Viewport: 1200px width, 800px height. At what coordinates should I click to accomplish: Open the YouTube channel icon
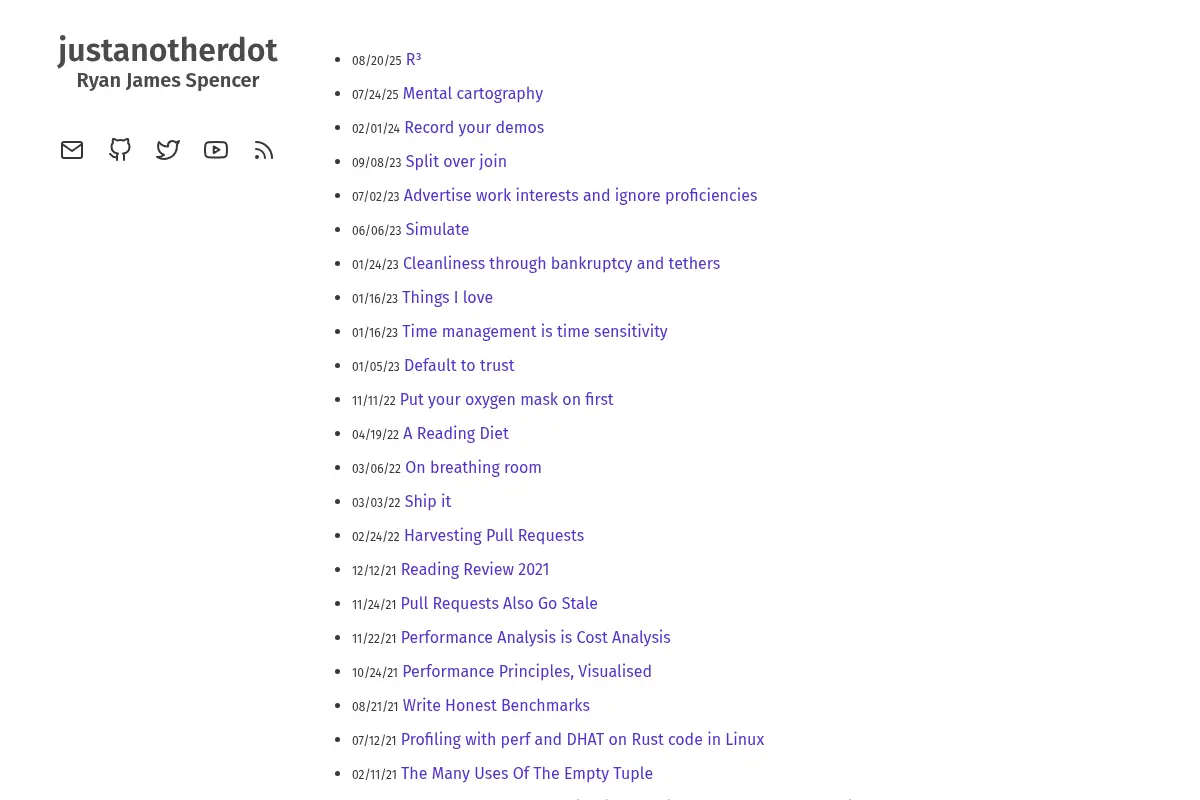pyautogui.click(x=216, y=150)
